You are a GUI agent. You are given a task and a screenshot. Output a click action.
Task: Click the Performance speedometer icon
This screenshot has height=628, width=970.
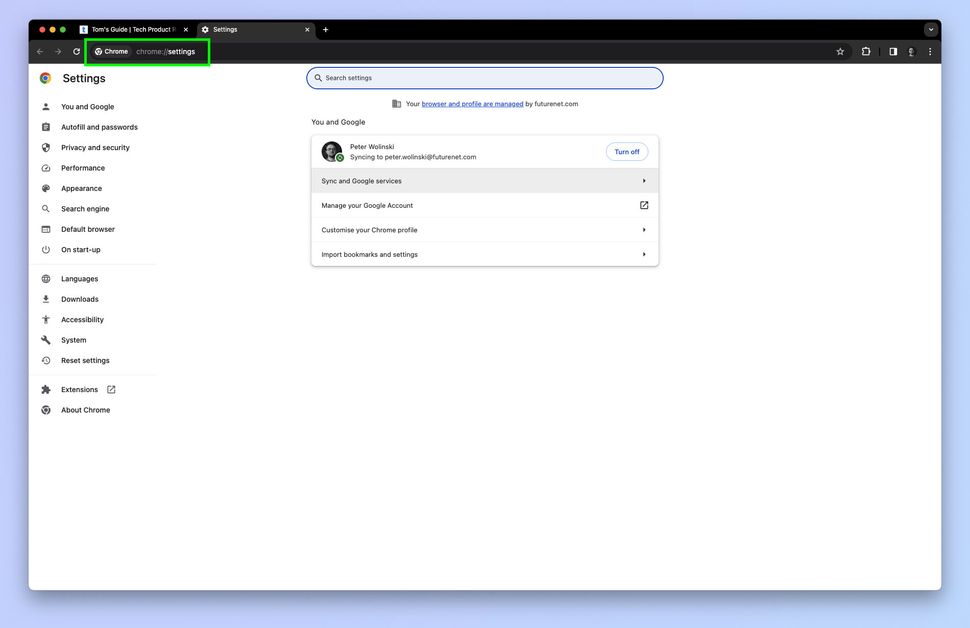pyautogui.click(x=45, y=167)
